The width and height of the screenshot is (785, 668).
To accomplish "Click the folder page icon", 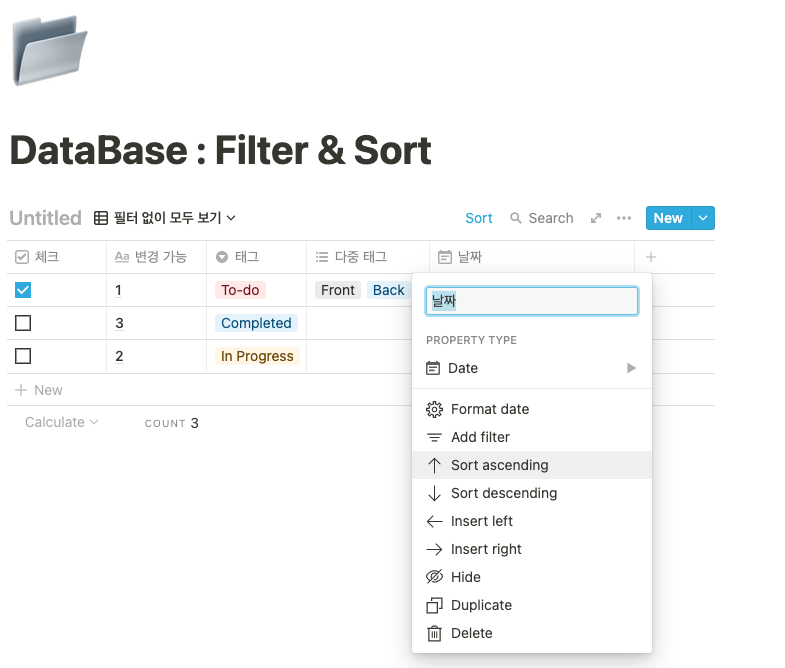I will click(49, 51).
